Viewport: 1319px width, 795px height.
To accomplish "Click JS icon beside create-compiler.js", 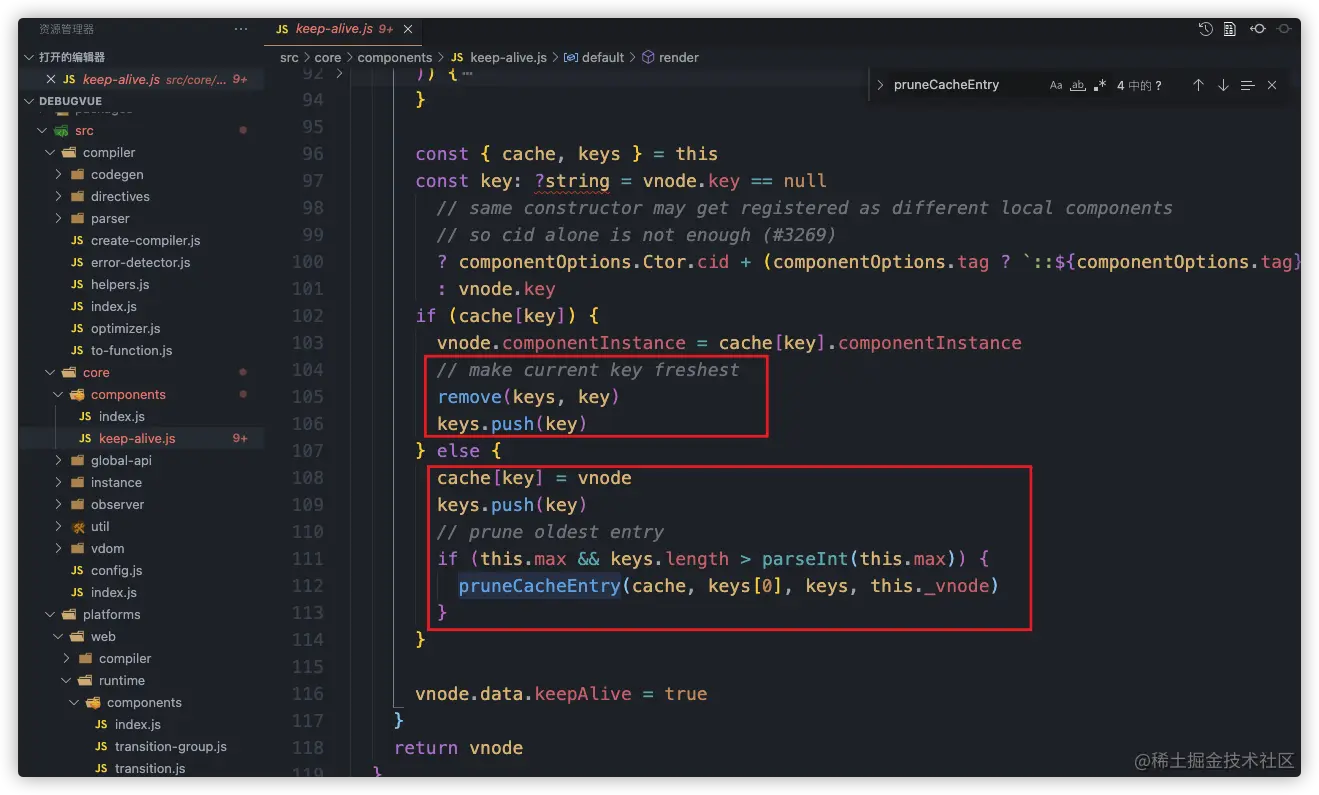I will coord(77,241).
